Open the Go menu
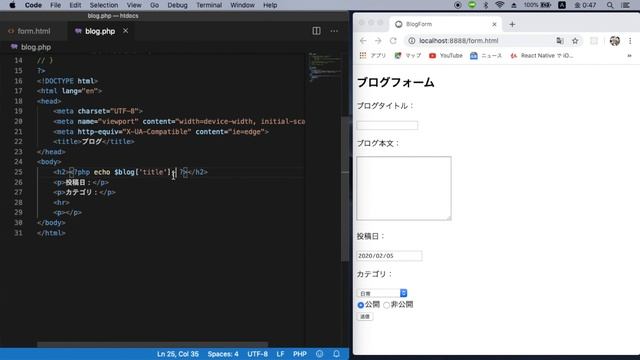This screenshot has width=640, height=360. 154,5
